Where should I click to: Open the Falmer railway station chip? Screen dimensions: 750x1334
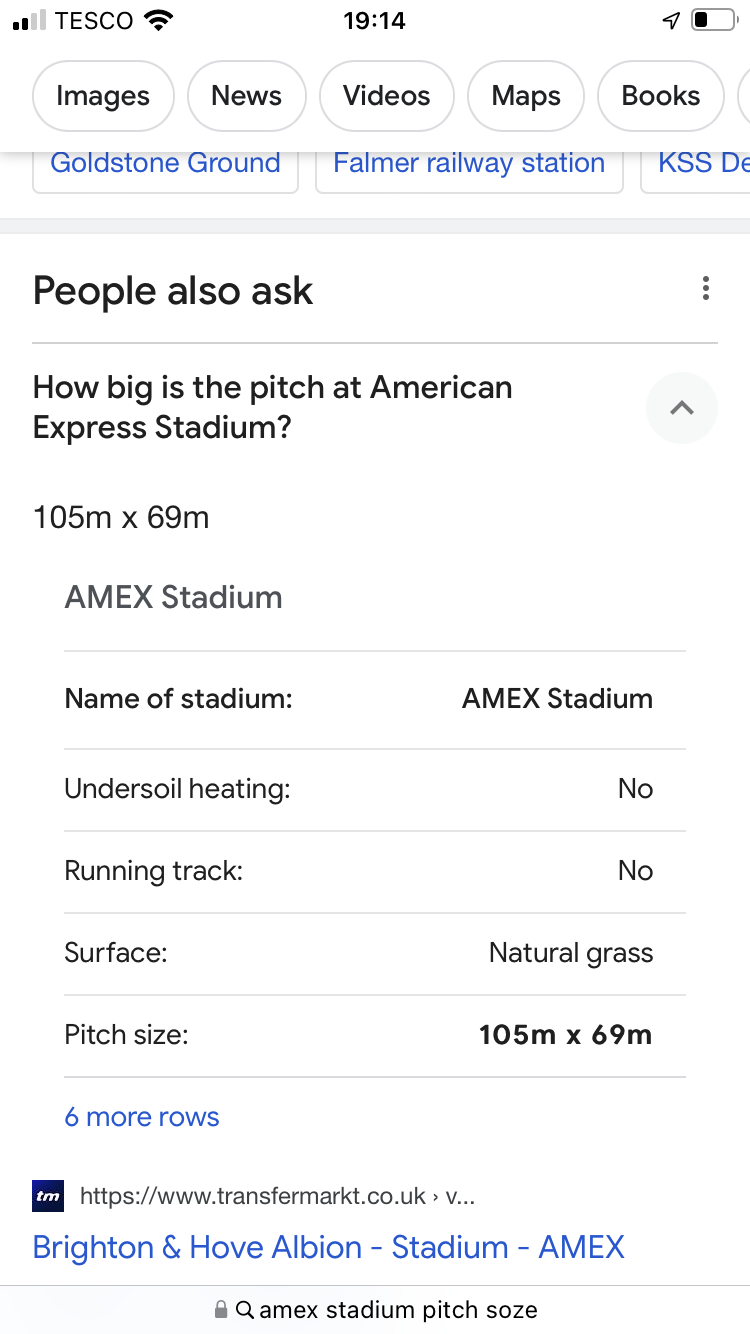tap(469, 164)
